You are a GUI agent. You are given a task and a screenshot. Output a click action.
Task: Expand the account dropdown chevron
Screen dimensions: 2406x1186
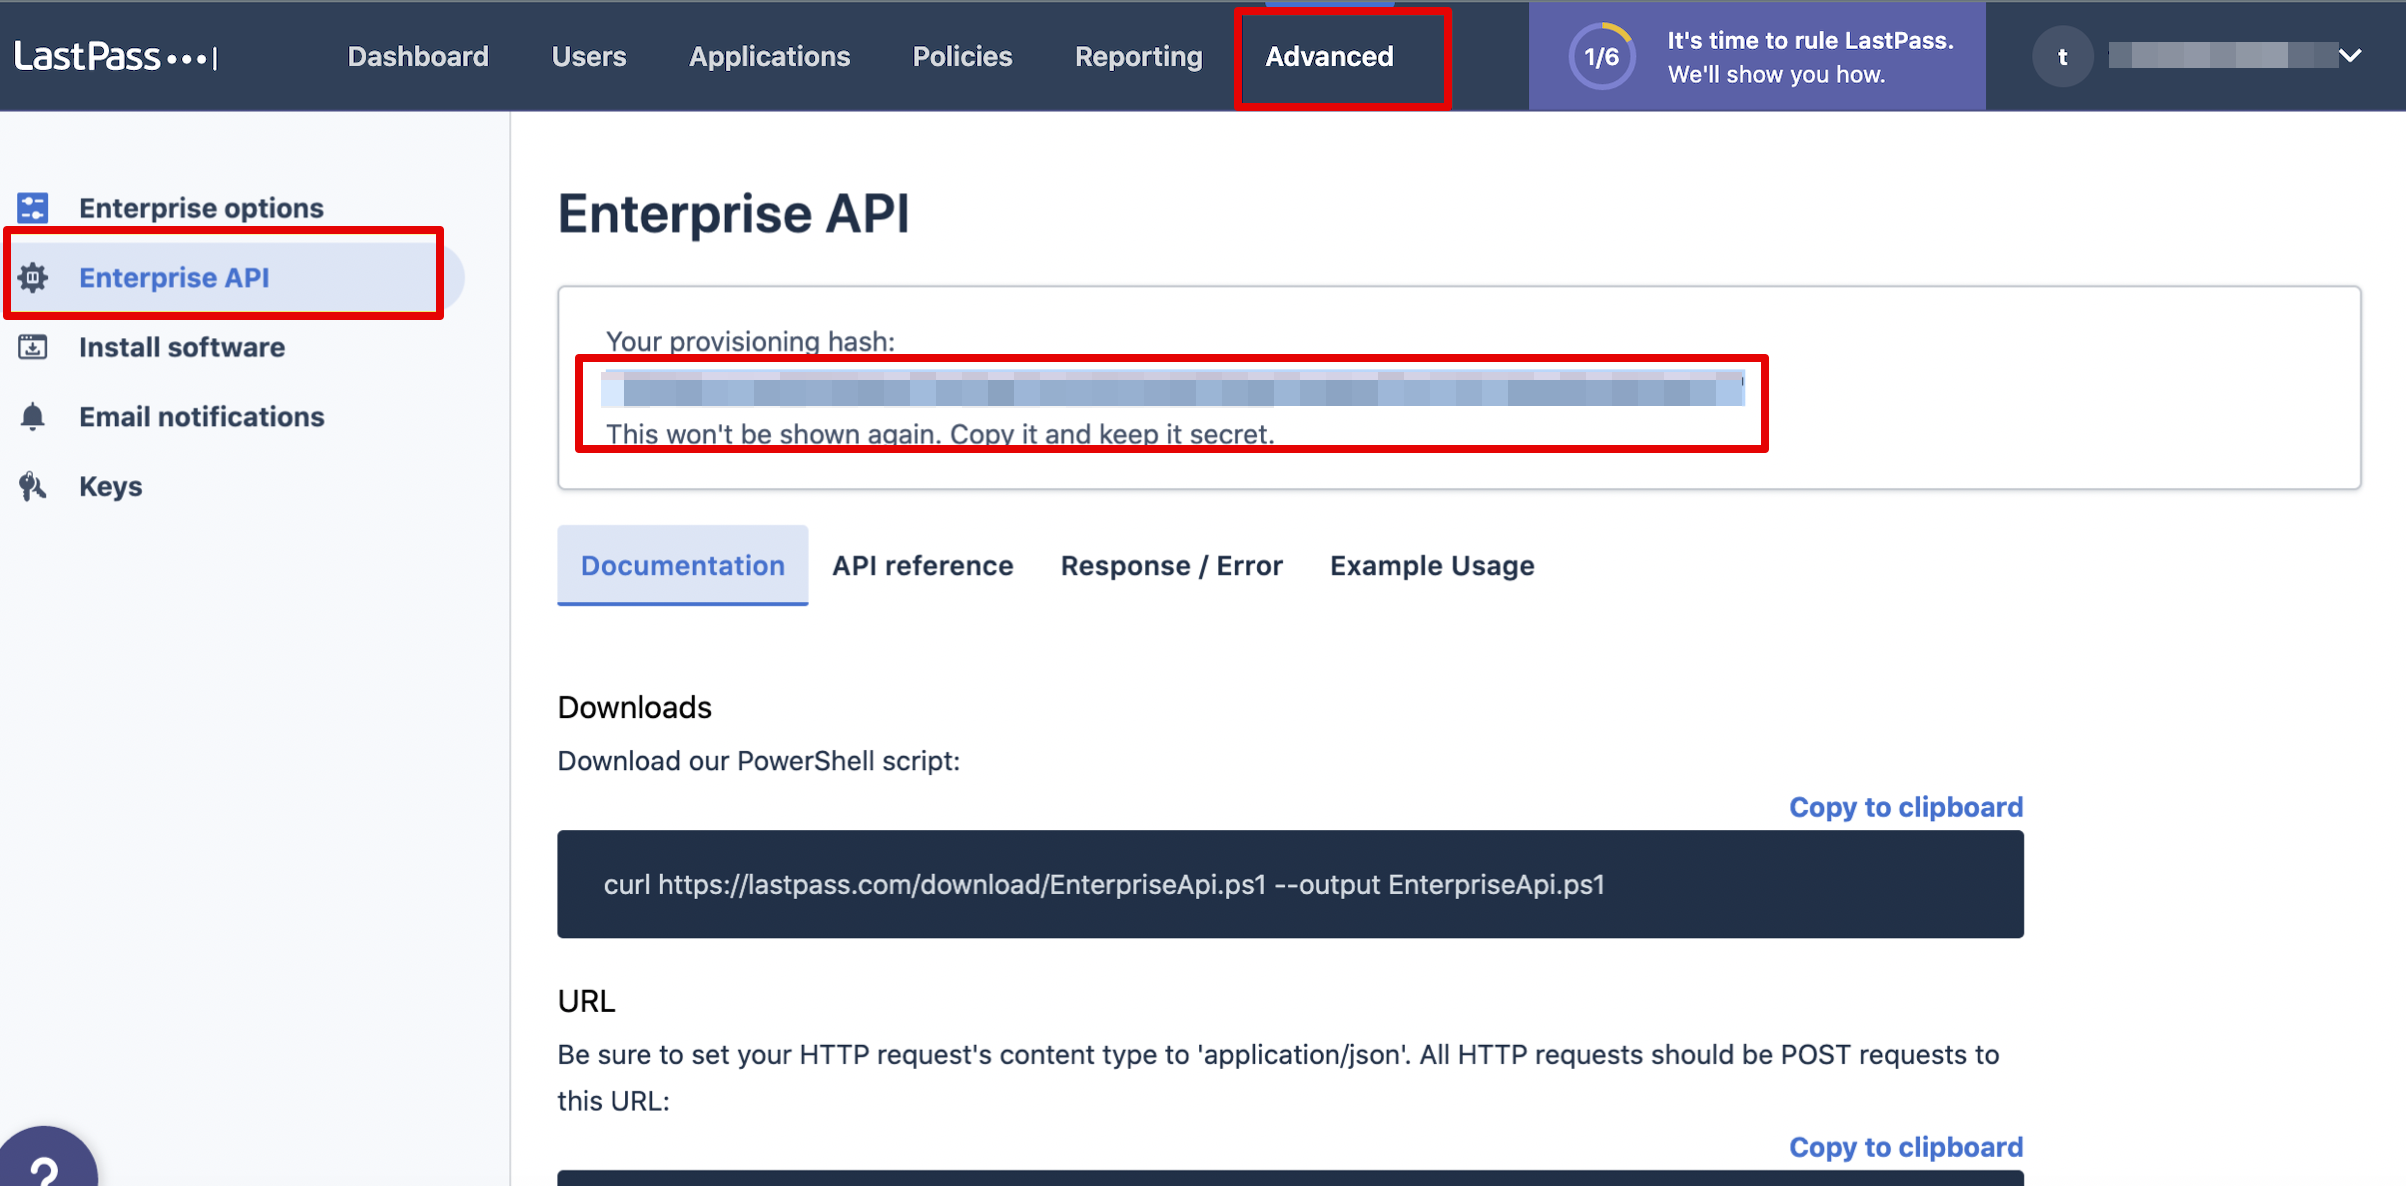point(2350,56)
